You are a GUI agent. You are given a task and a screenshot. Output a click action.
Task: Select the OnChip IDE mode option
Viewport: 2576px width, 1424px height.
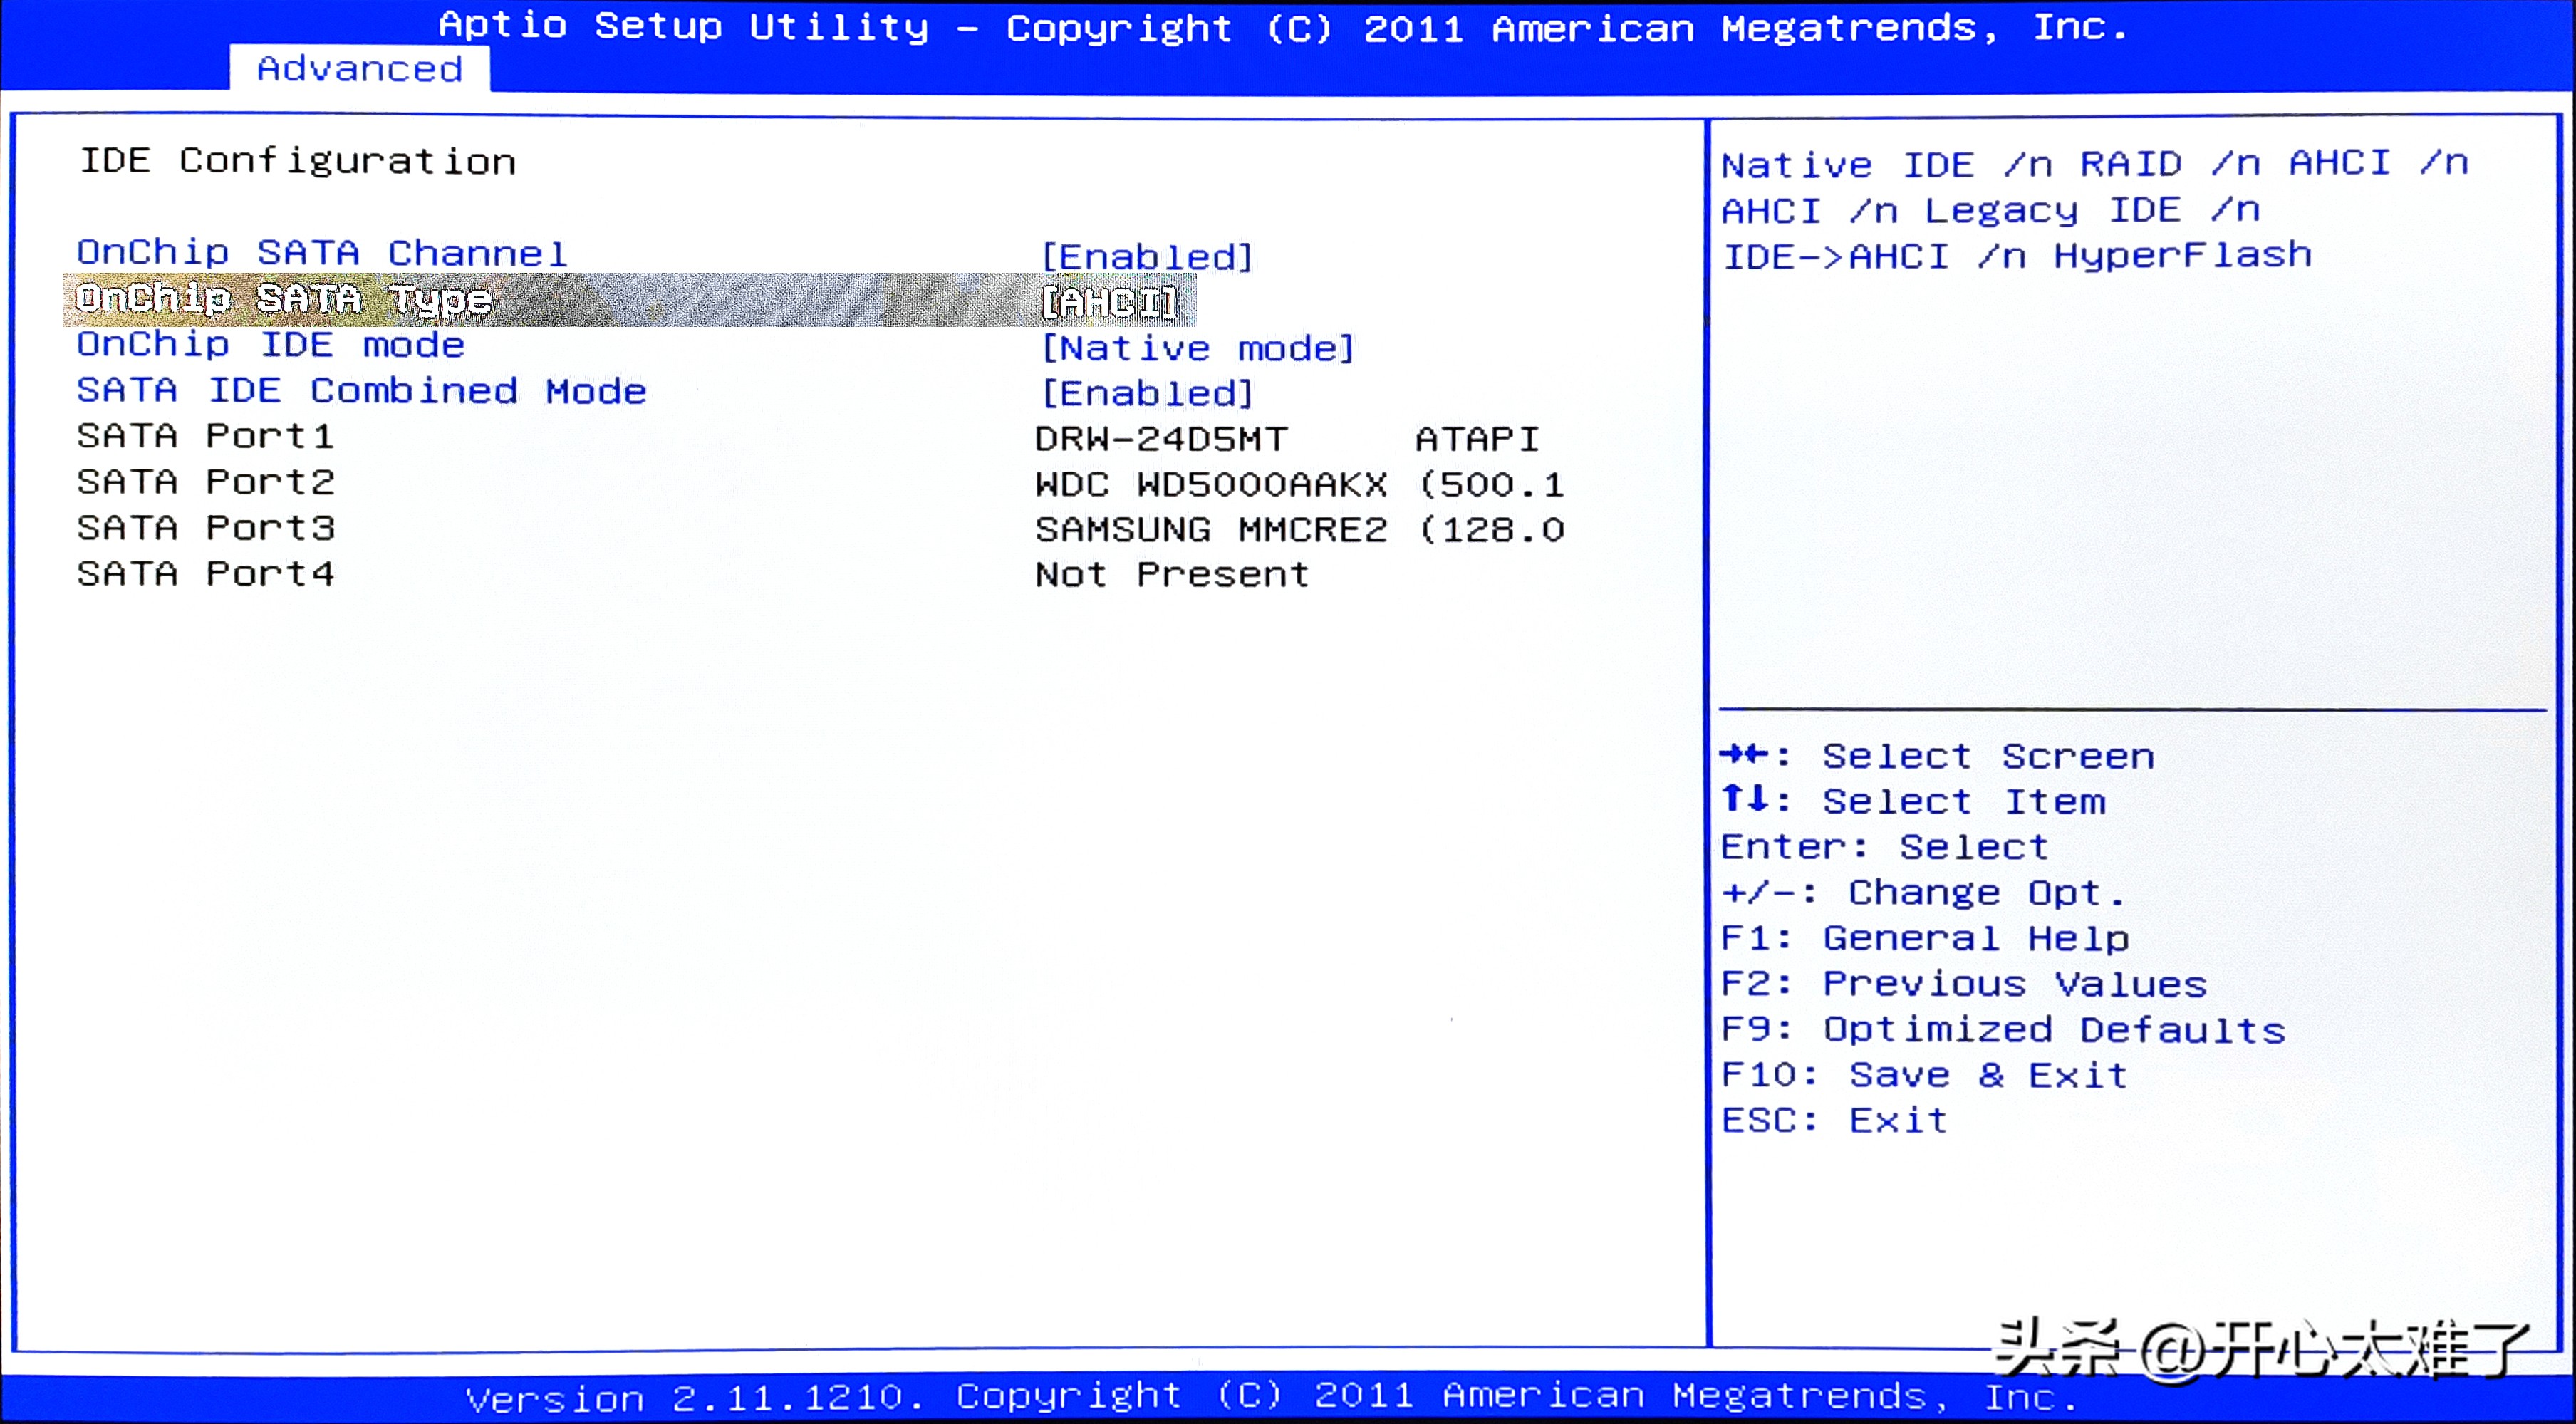click(x=271, y=345)
